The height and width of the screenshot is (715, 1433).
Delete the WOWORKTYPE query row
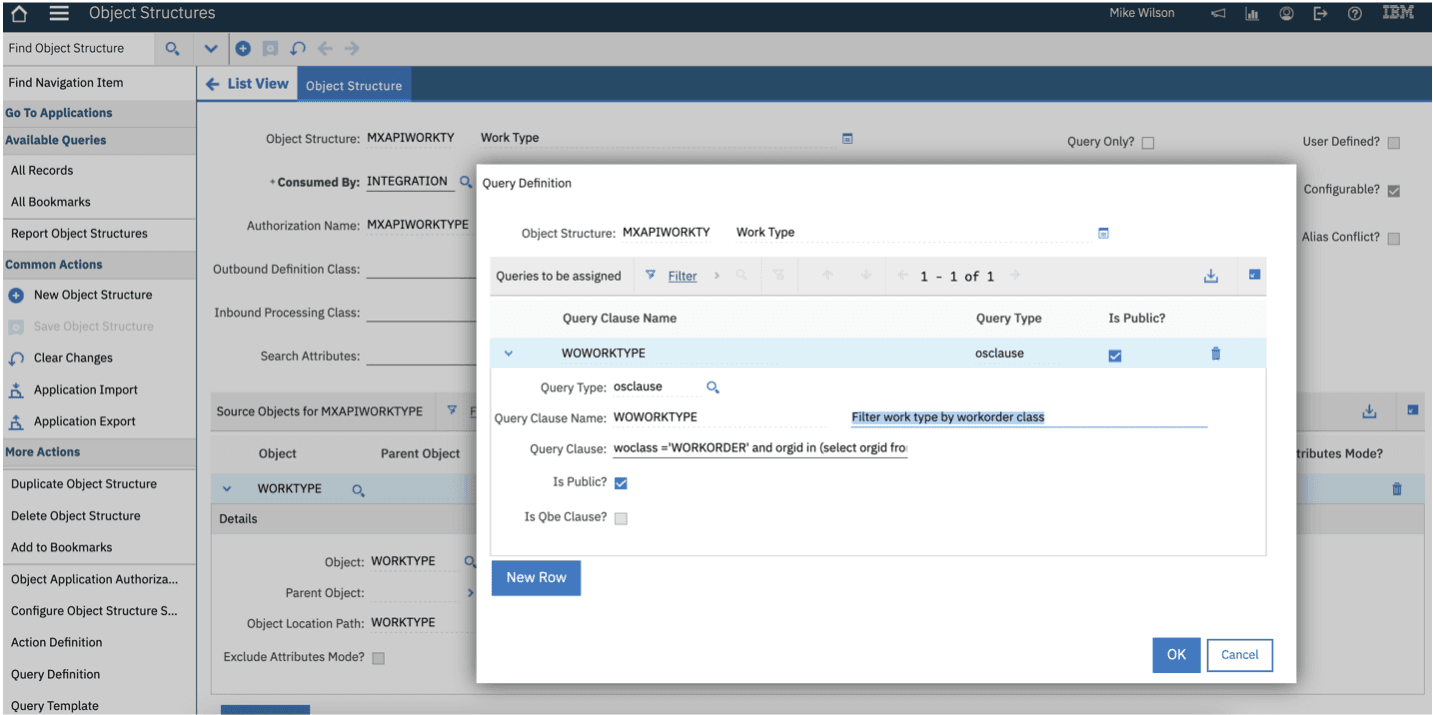1216,354
